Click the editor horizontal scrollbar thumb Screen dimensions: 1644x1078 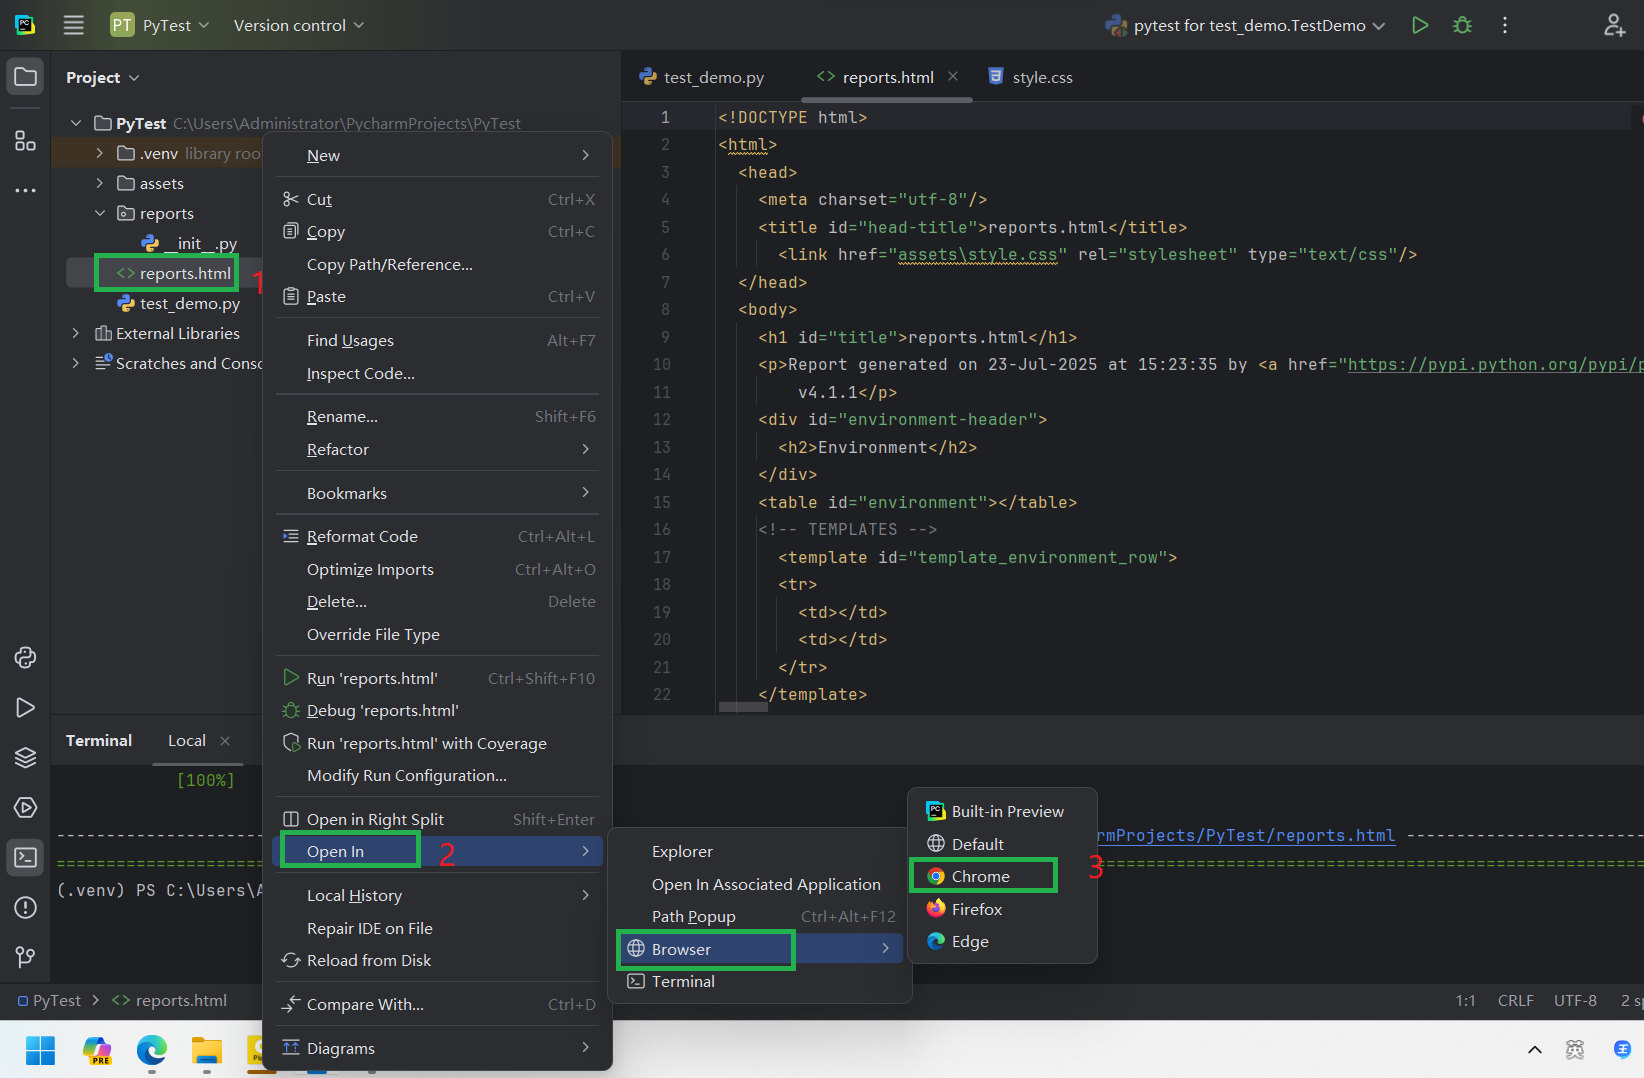click(x=743, y=707)
